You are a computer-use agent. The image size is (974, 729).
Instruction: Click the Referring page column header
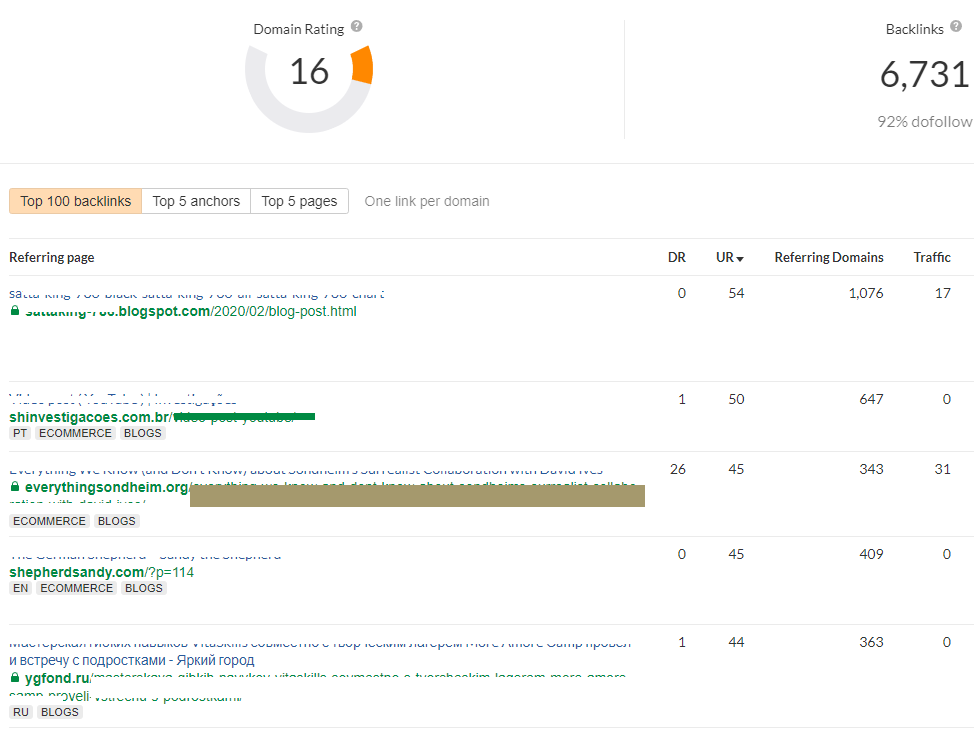[52, 257]
